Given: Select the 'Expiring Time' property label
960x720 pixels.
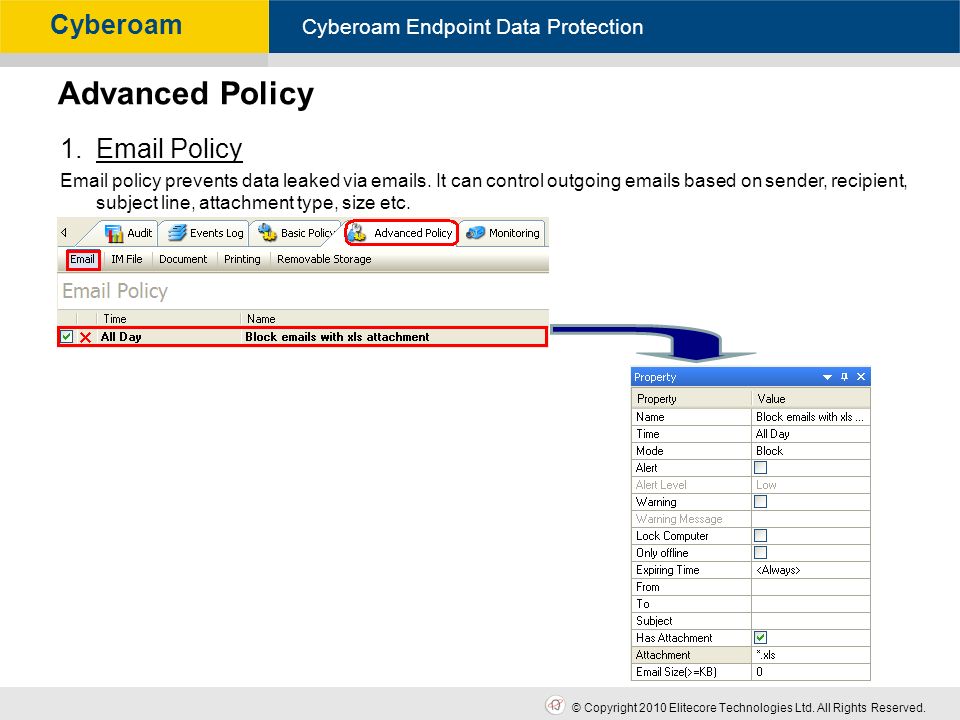Looking at the screenshot, I should pyautogui.click(x=667, y=570).
